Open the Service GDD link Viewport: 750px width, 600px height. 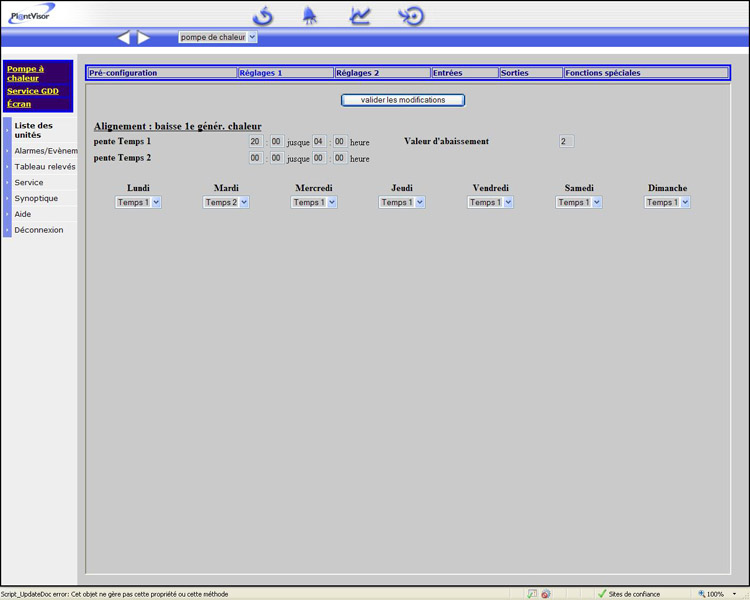click(33, 91)
